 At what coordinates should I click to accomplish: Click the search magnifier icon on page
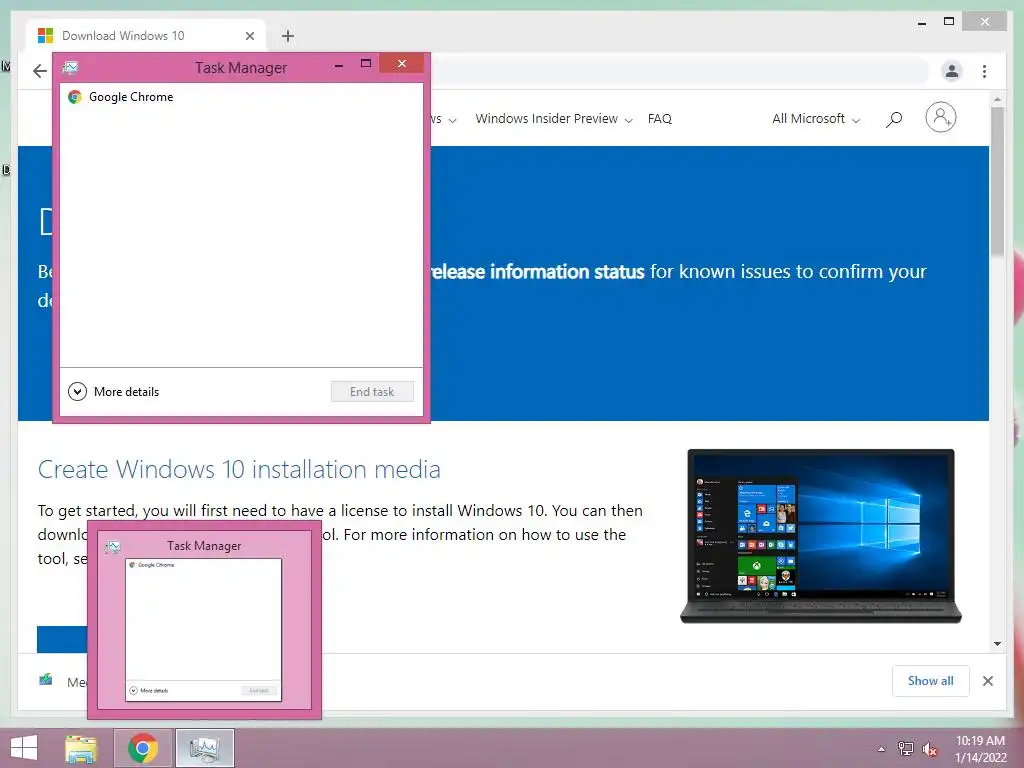click(894, 119)
